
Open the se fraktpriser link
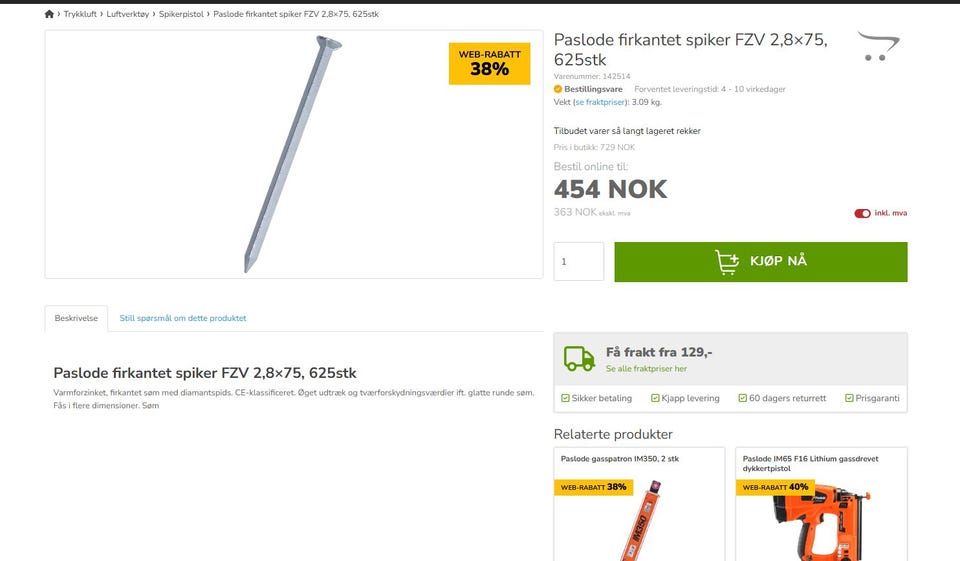point(600,102)
